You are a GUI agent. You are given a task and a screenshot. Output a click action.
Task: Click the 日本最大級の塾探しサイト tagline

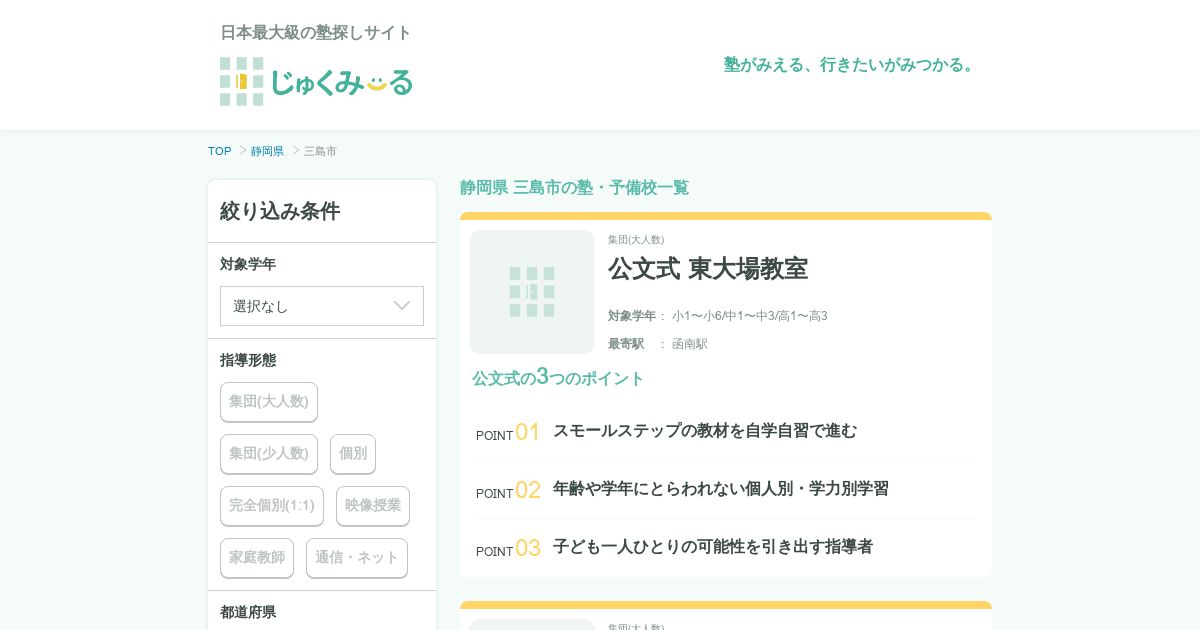[x=316, y=33]
